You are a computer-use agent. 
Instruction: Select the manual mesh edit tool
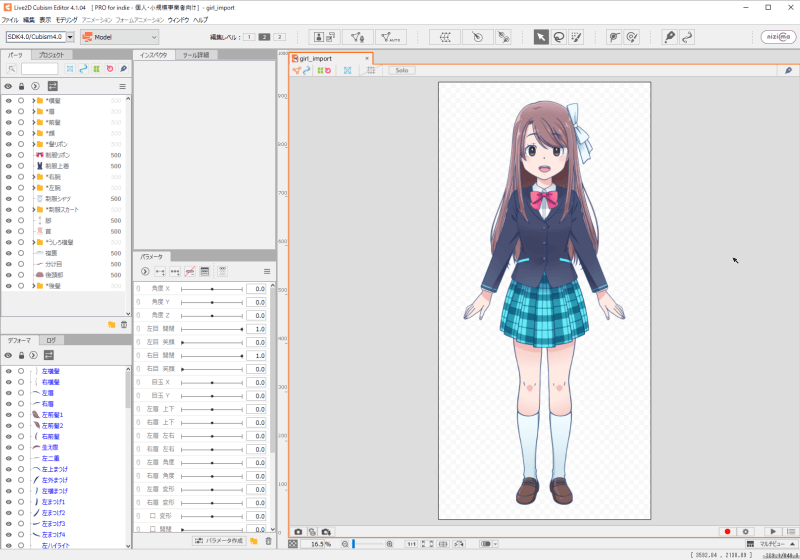point(357,37)
